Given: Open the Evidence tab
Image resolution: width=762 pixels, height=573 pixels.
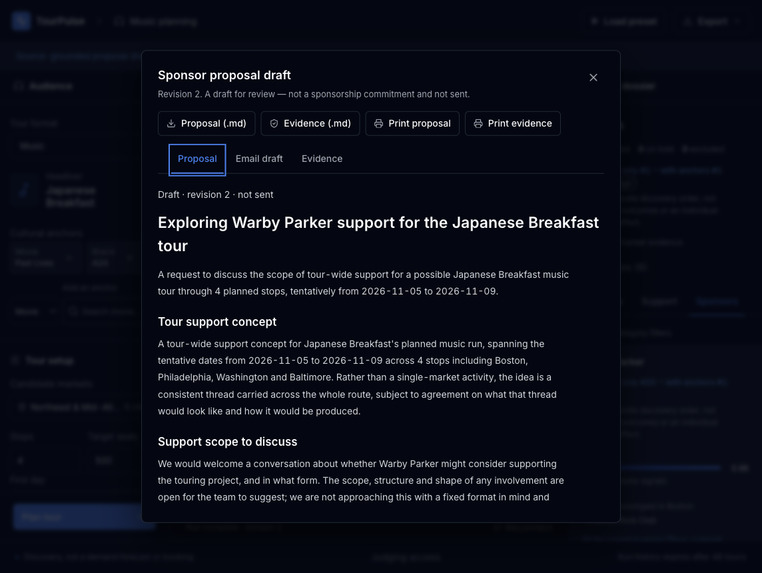Looking at the screenshot, I should point(322,159).
